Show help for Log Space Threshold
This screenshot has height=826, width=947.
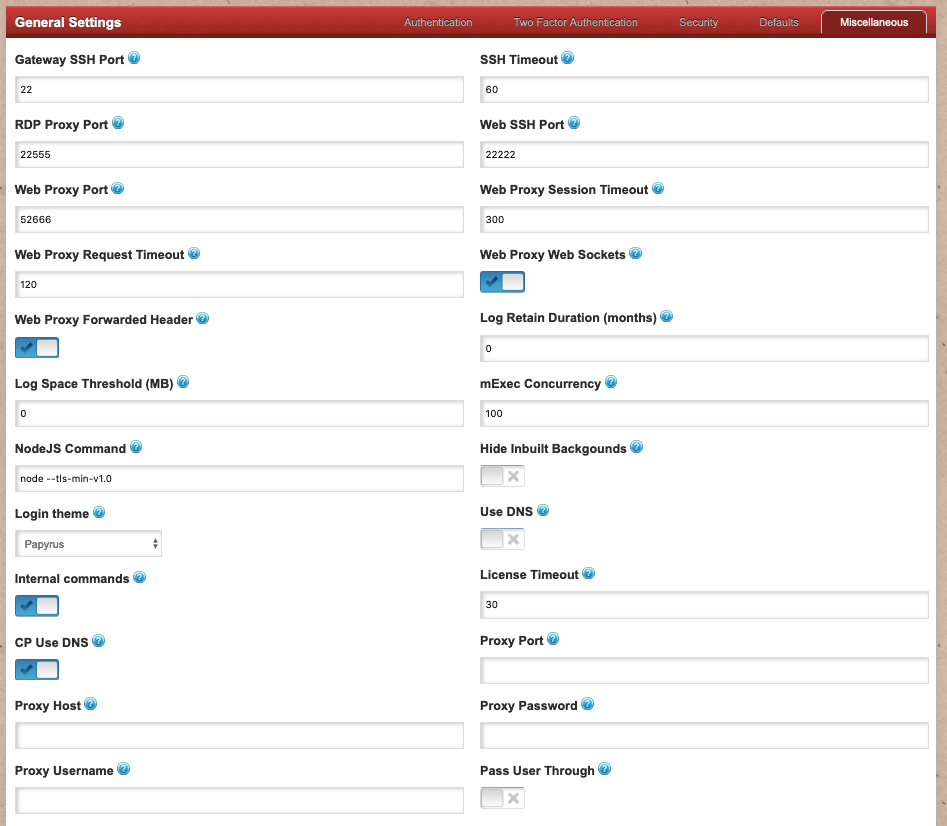(183, 383)
